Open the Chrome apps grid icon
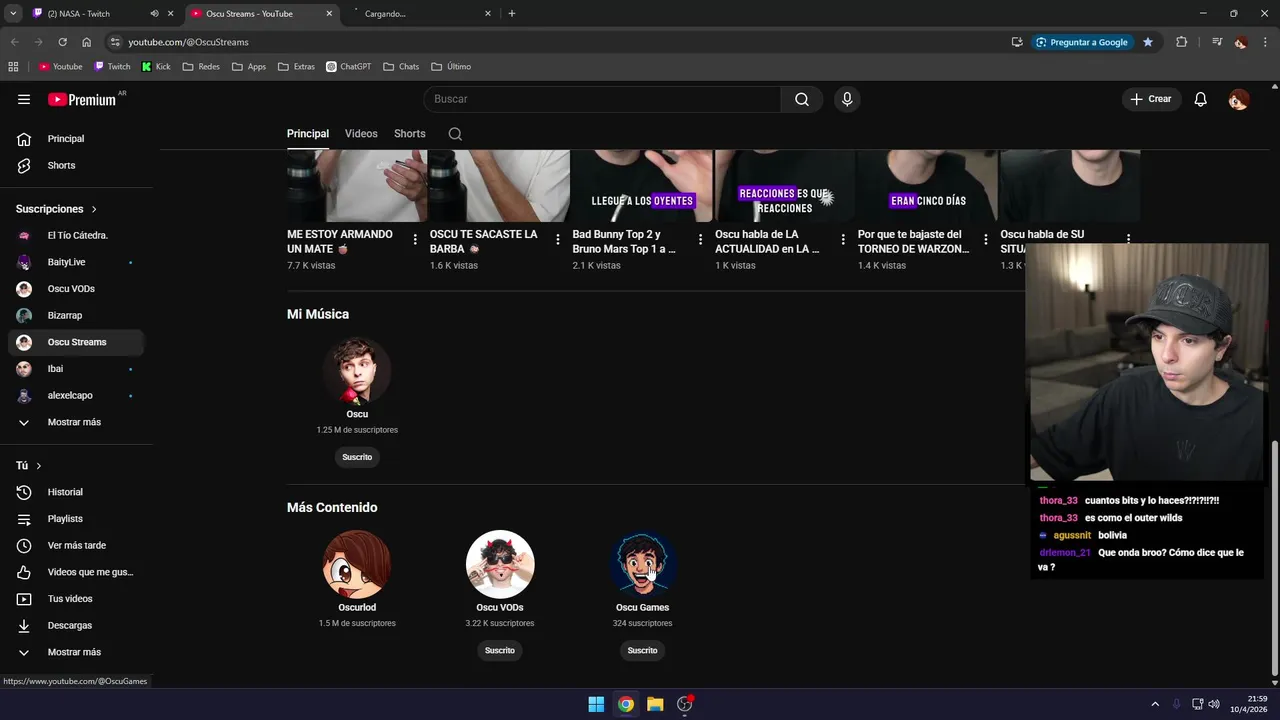Viewport: 1280px width, 720px height. click(x=13, y=67)
